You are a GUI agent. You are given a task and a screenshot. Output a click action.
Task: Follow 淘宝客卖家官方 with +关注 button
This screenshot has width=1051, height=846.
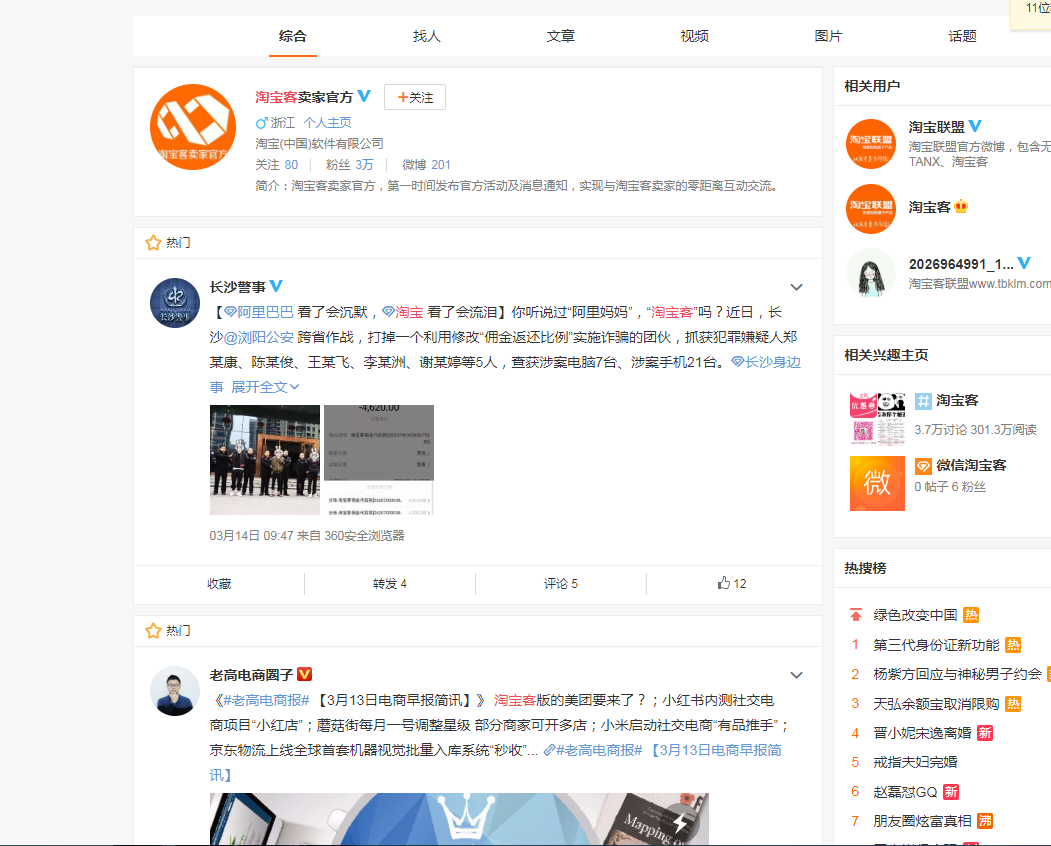coord(415,97)
